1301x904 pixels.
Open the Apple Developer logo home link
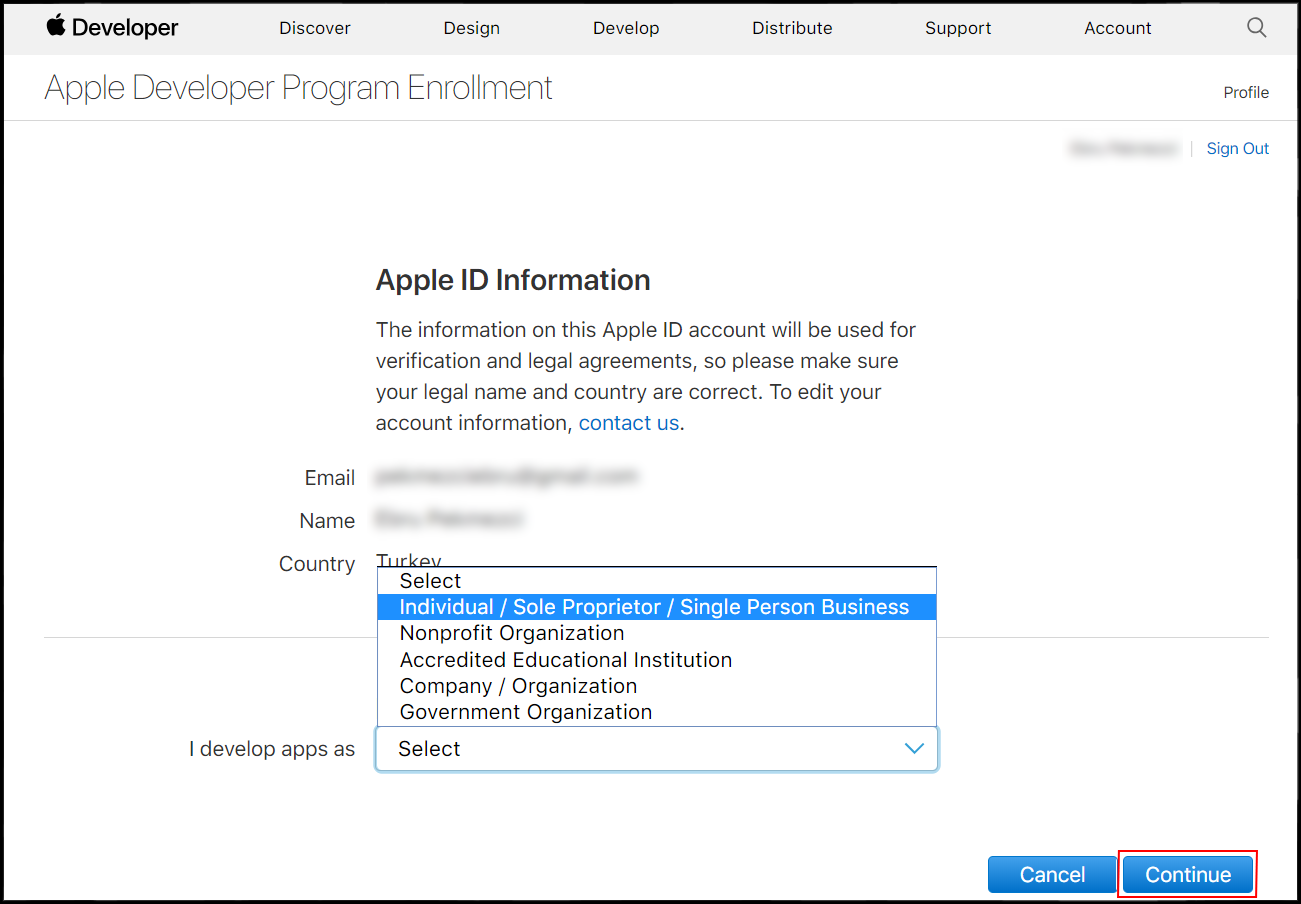tap(112, 27)
